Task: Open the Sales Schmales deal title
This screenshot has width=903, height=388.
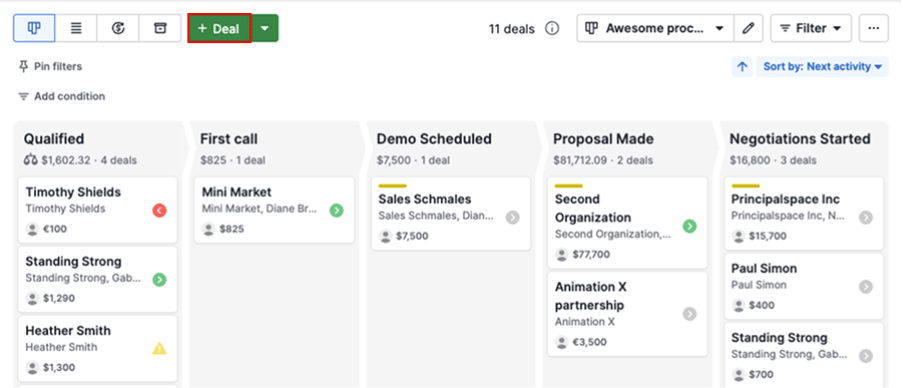Action: tap(425, 199)
